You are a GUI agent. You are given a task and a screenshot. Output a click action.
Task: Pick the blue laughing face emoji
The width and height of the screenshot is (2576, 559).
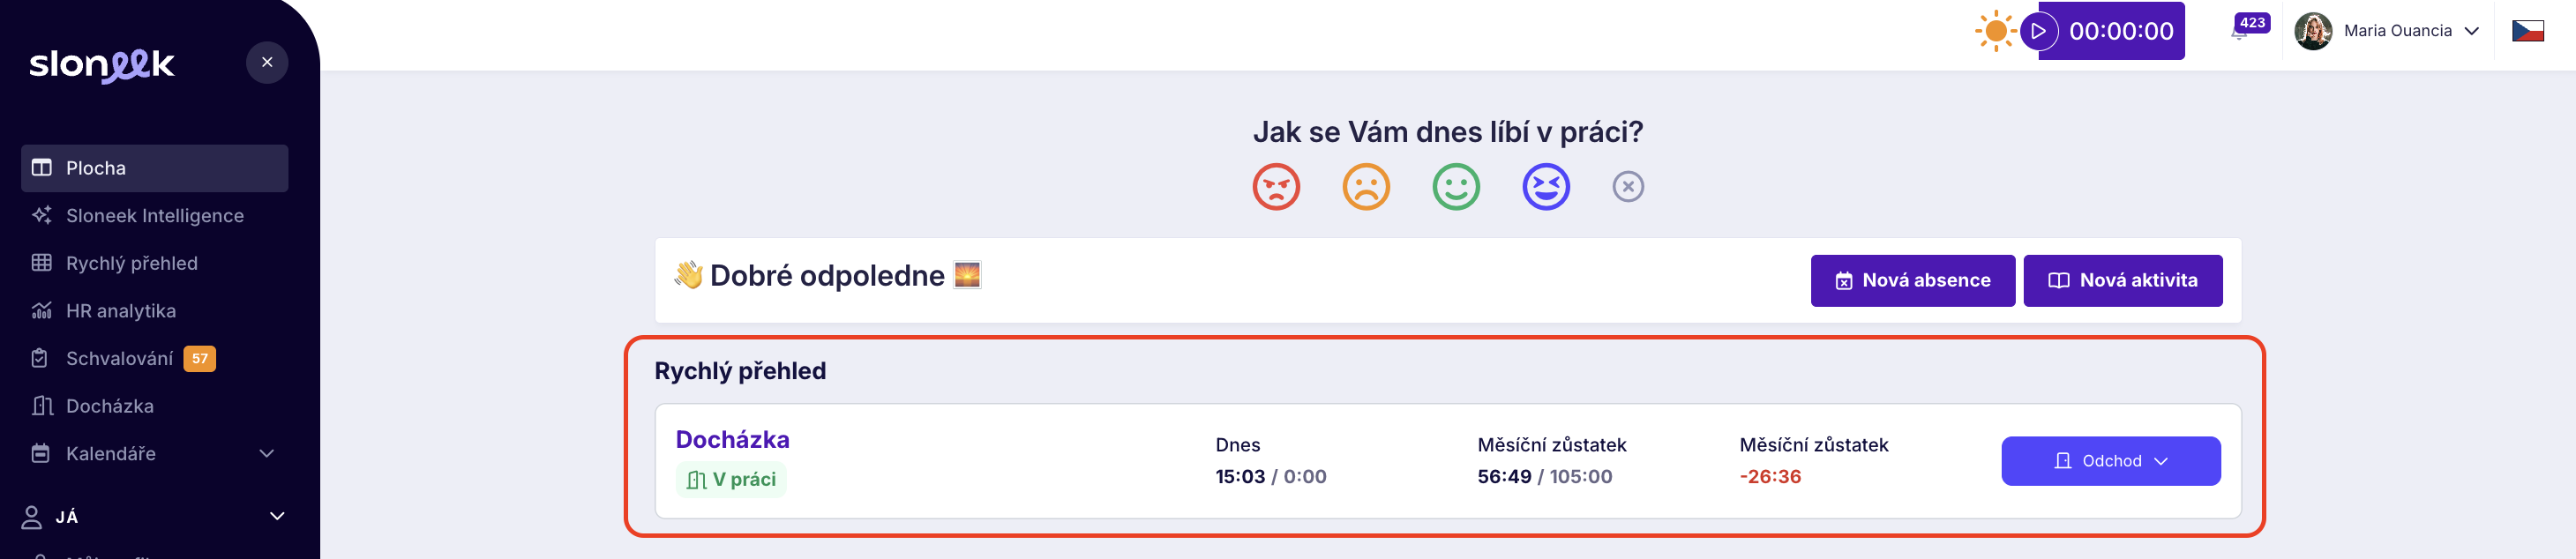[1546, 187]
